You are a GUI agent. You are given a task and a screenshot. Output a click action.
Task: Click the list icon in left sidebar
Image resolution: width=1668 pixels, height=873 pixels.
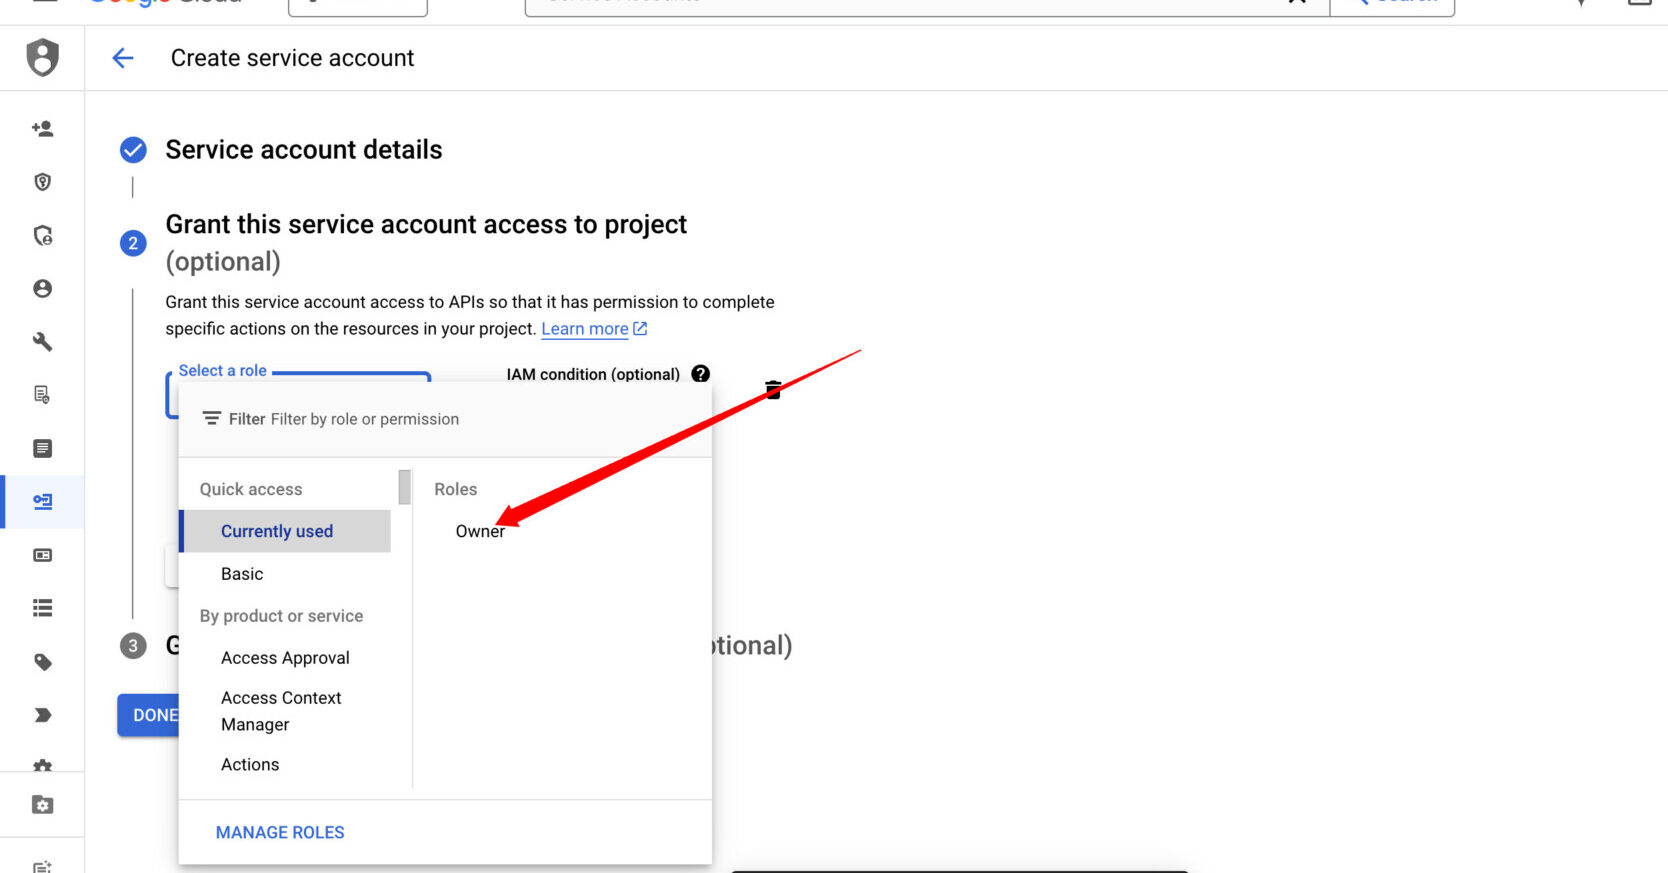coord(42,608)
